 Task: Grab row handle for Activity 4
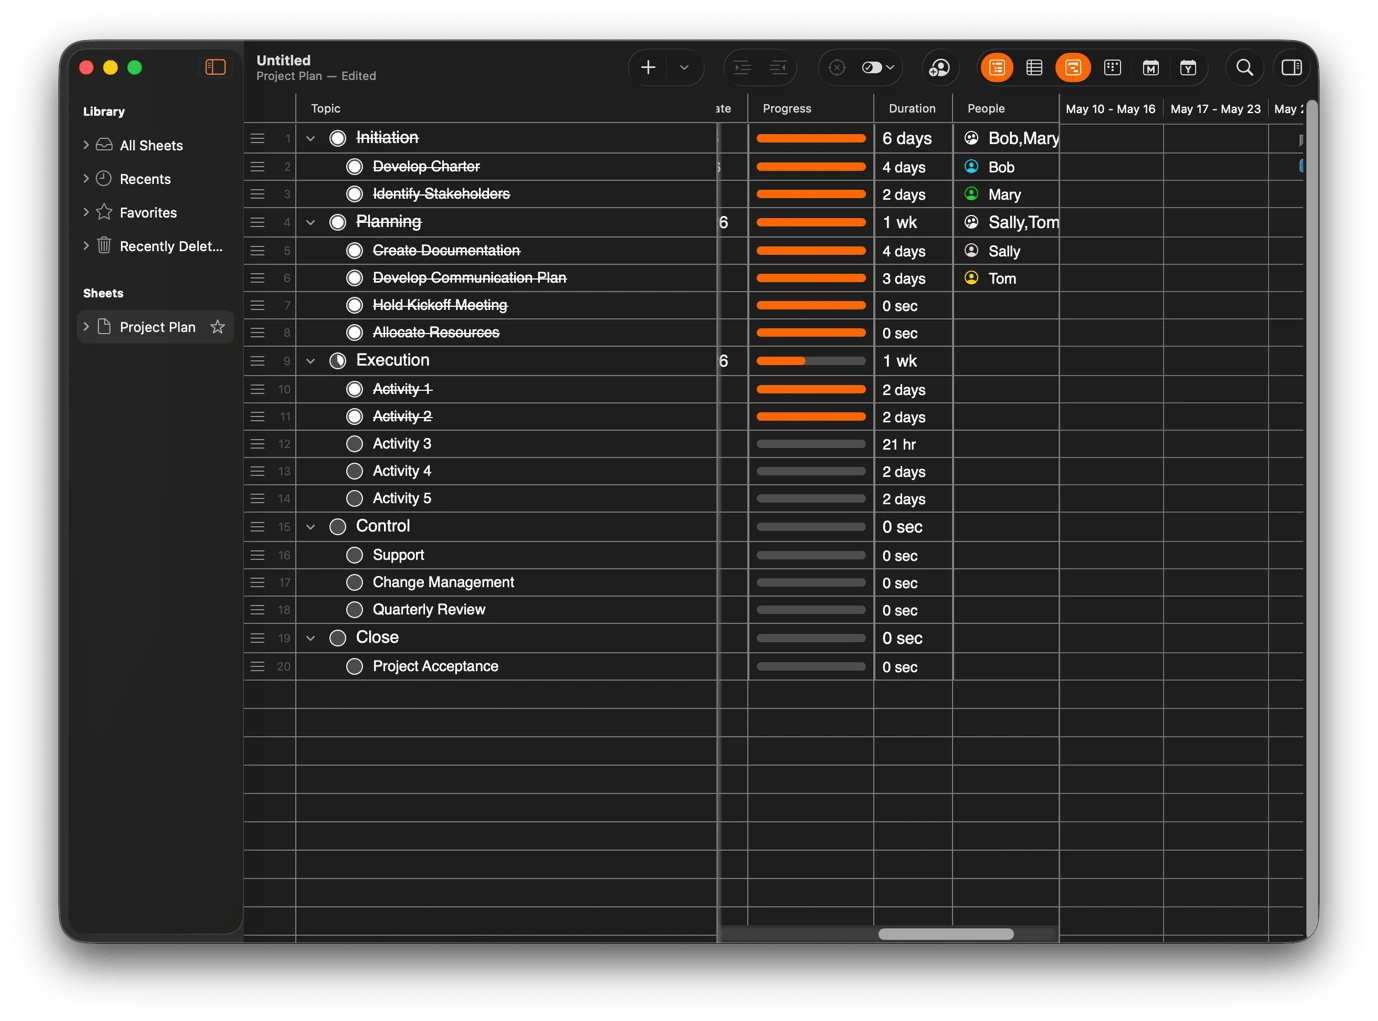(x=257, y=471)
